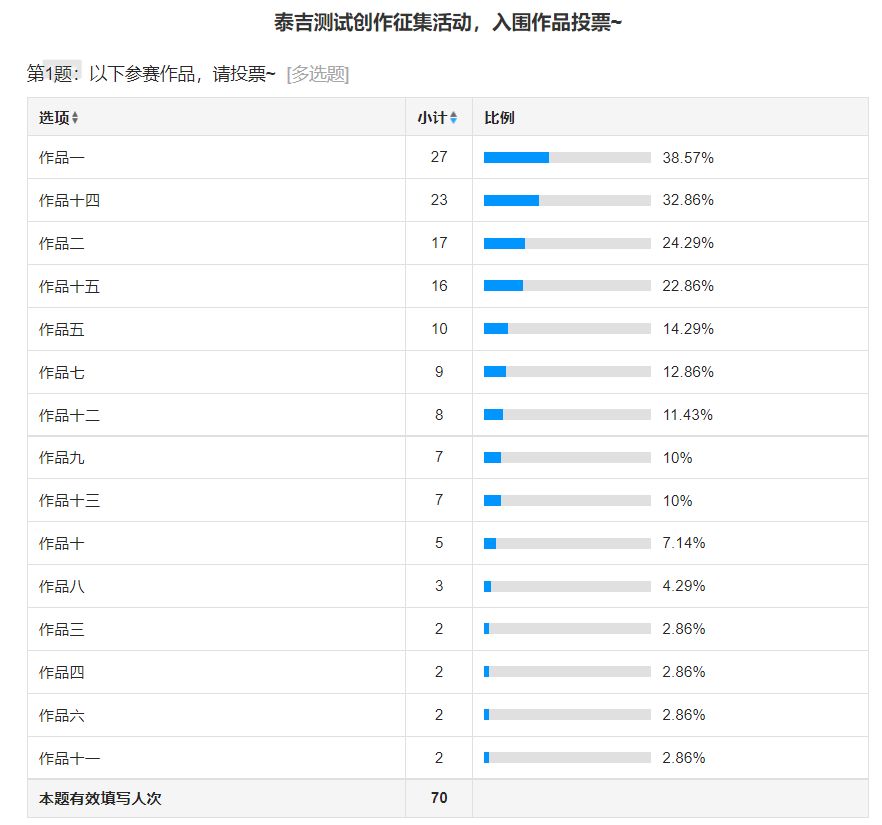
Task: Click the percentage in 作品三 row
Action: [684, 629]
